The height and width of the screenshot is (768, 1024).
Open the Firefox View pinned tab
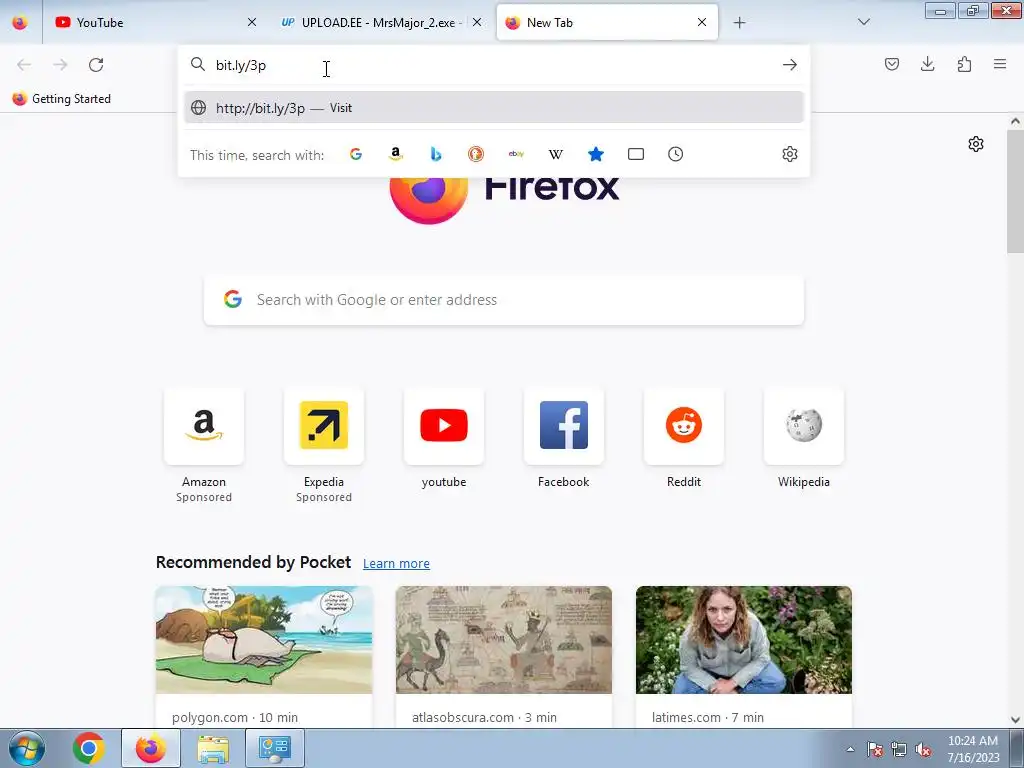click(20, 22)
